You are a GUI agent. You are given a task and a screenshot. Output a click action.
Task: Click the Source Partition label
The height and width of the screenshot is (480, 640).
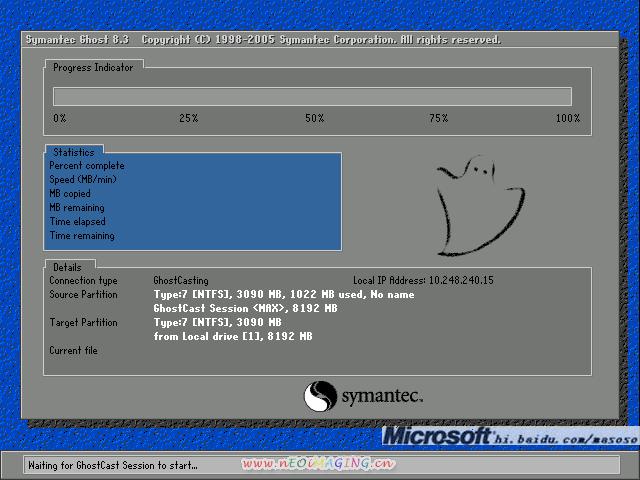(83, 294)
